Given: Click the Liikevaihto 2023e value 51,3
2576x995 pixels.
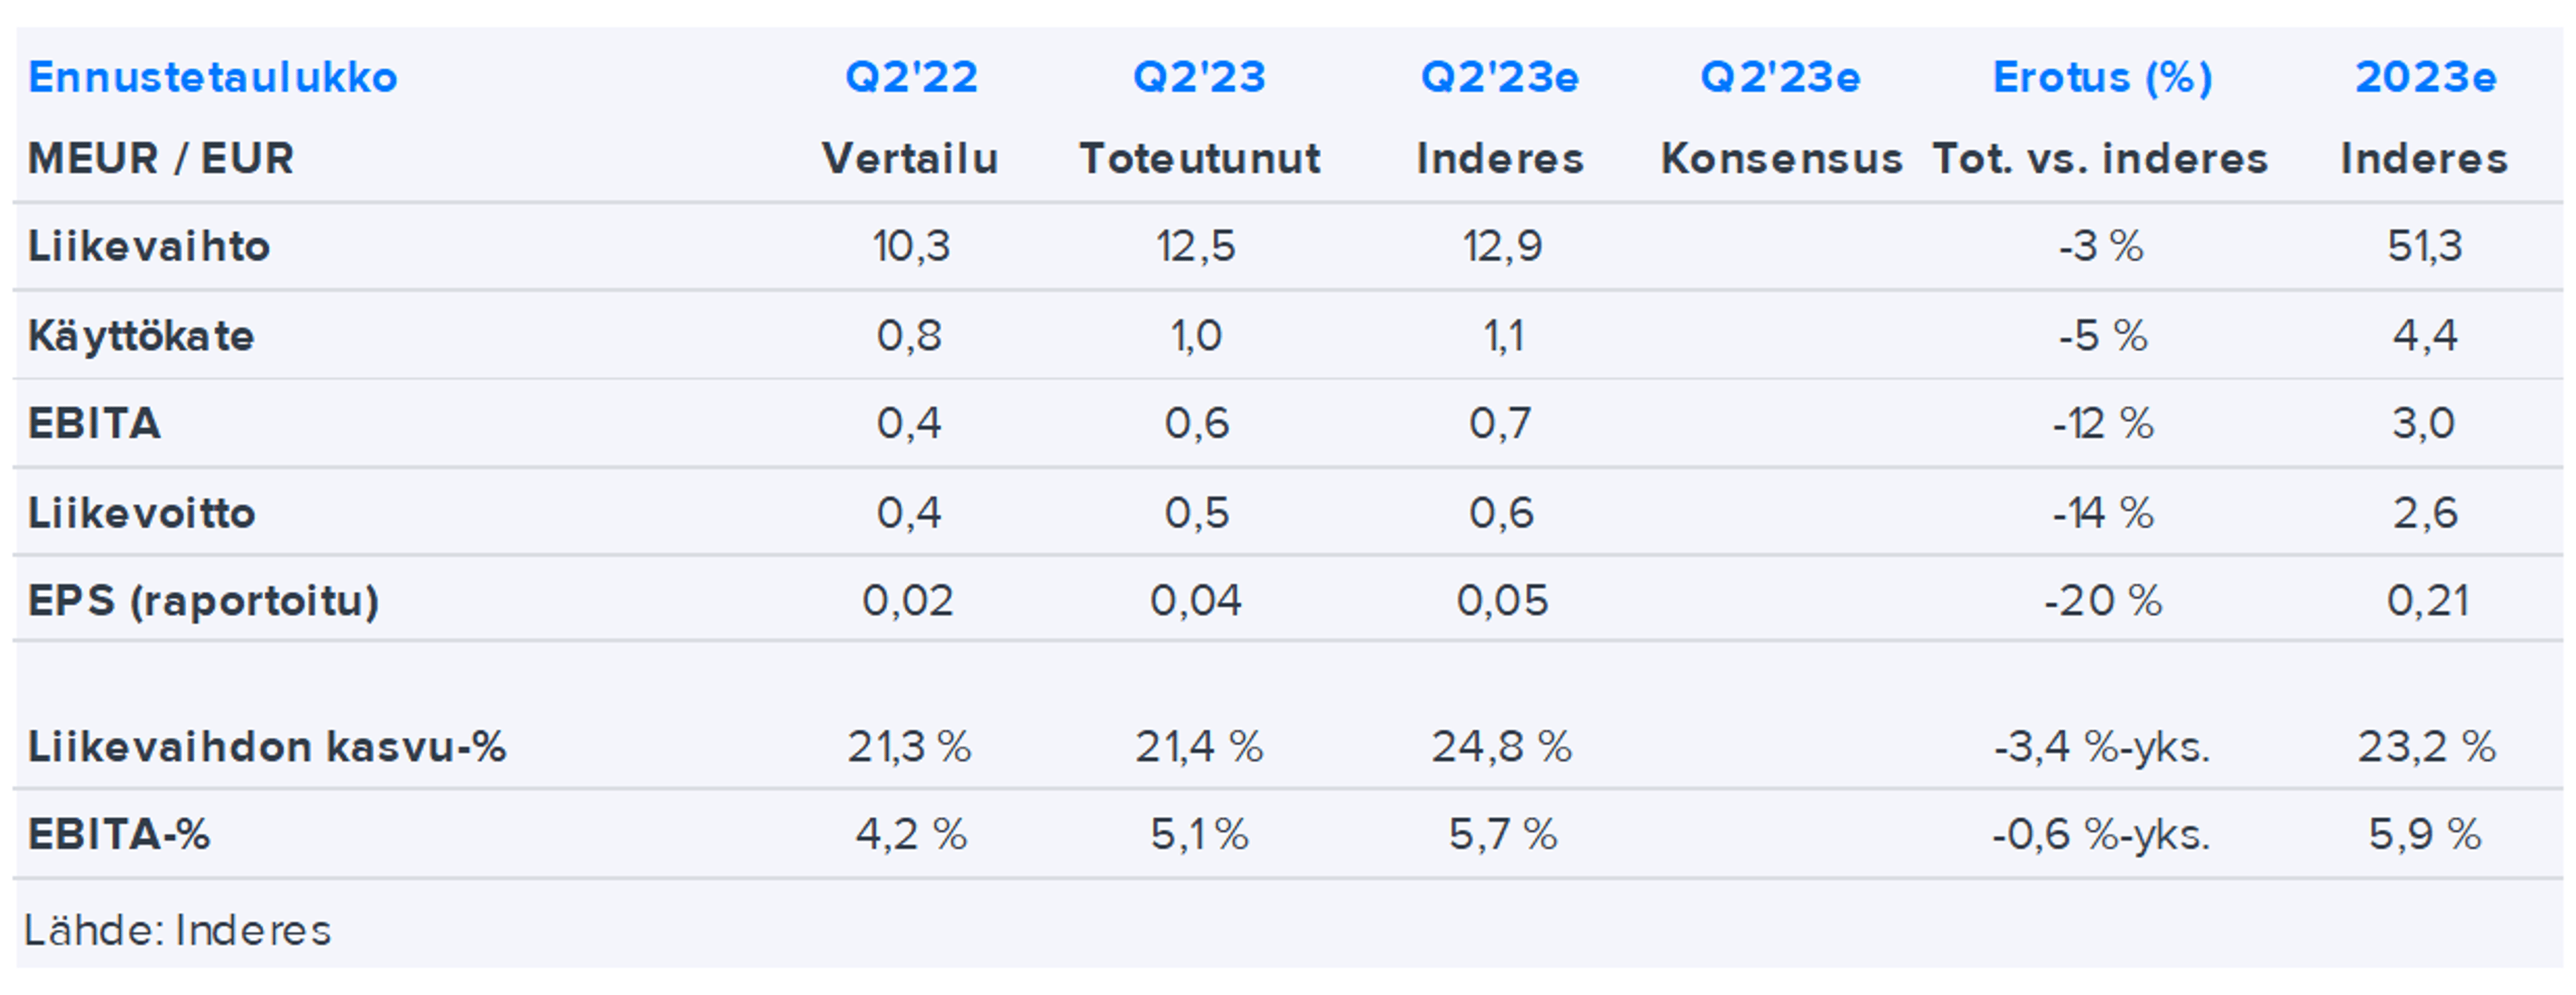Looking at the screenshot, I should coord(2424,246).
